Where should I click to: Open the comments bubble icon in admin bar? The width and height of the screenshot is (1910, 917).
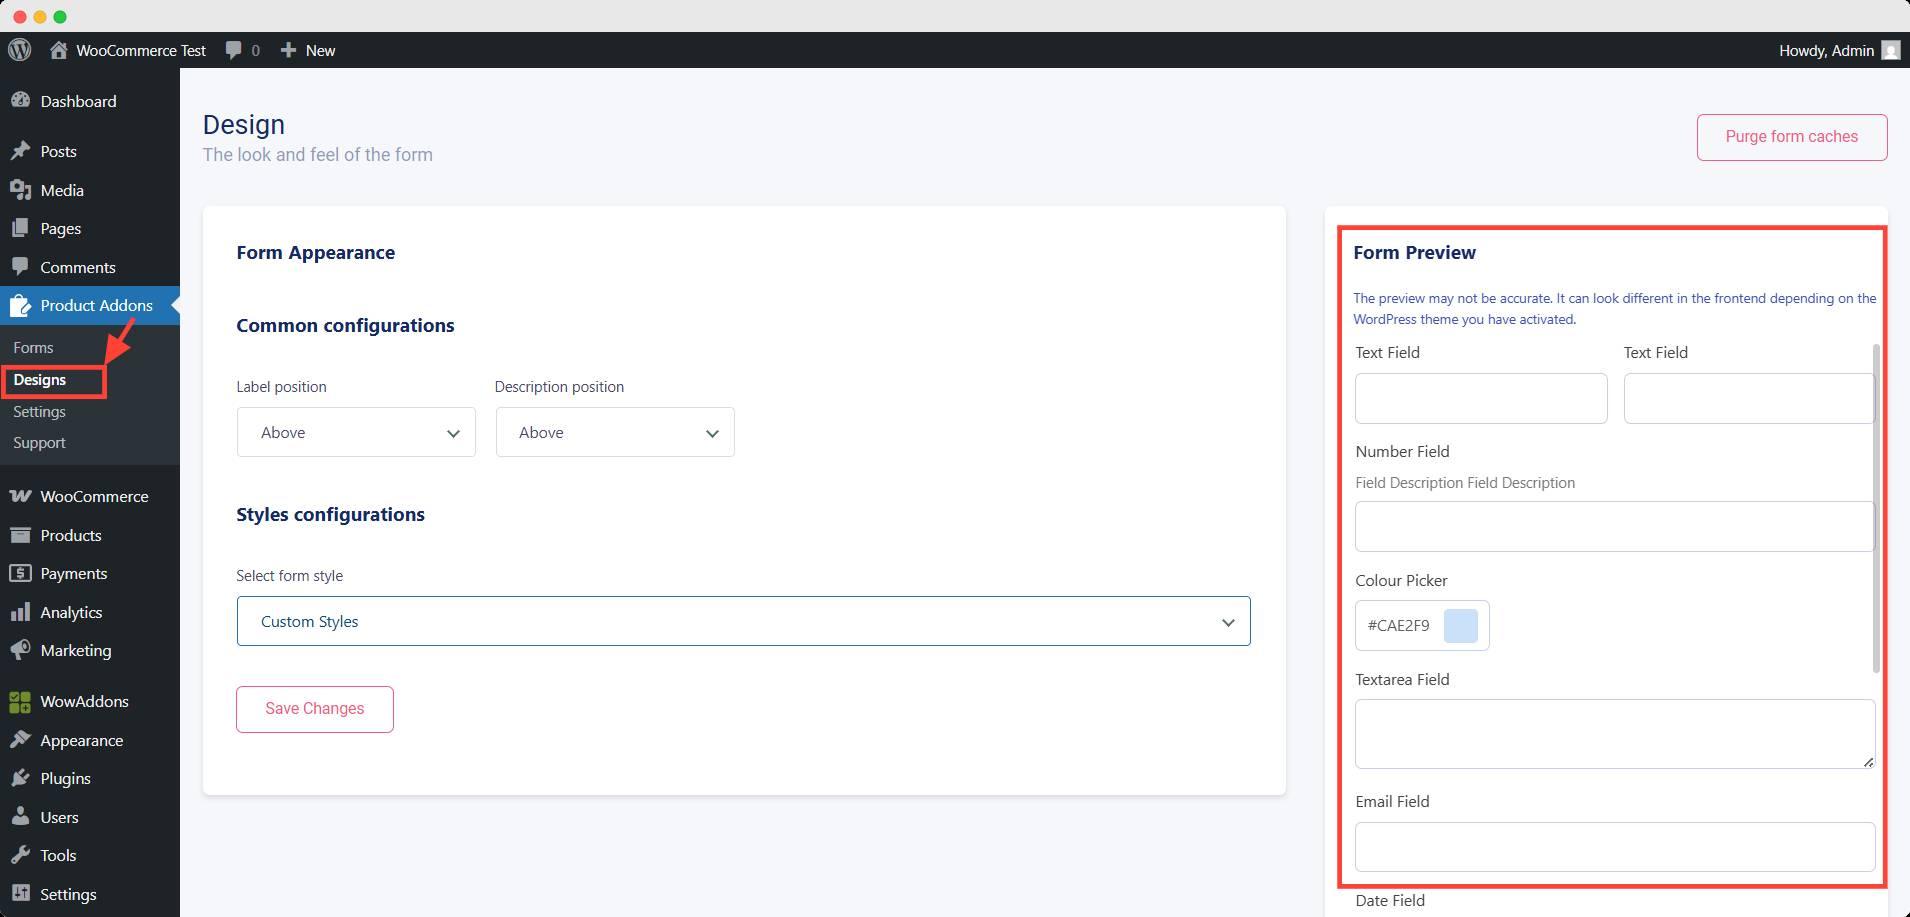pyautogui.click(x=234, y=50)
